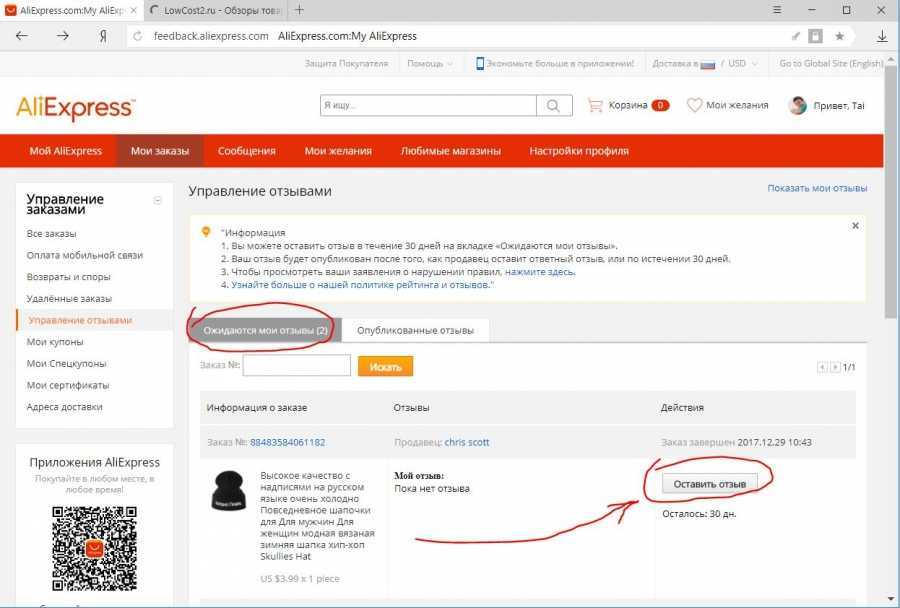This screenshot has height=608, width=900.
Task: Bookmark the page with the star icon
Action: pyautogui.click(x=839, y=36)
